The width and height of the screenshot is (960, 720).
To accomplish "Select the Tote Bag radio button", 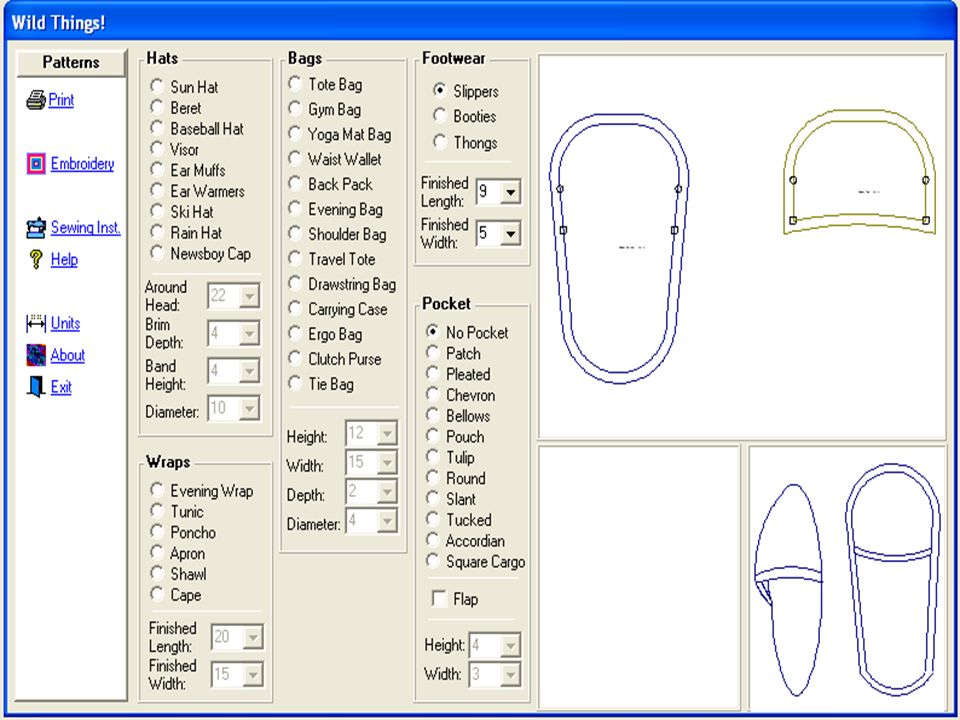I will (295, 84).
